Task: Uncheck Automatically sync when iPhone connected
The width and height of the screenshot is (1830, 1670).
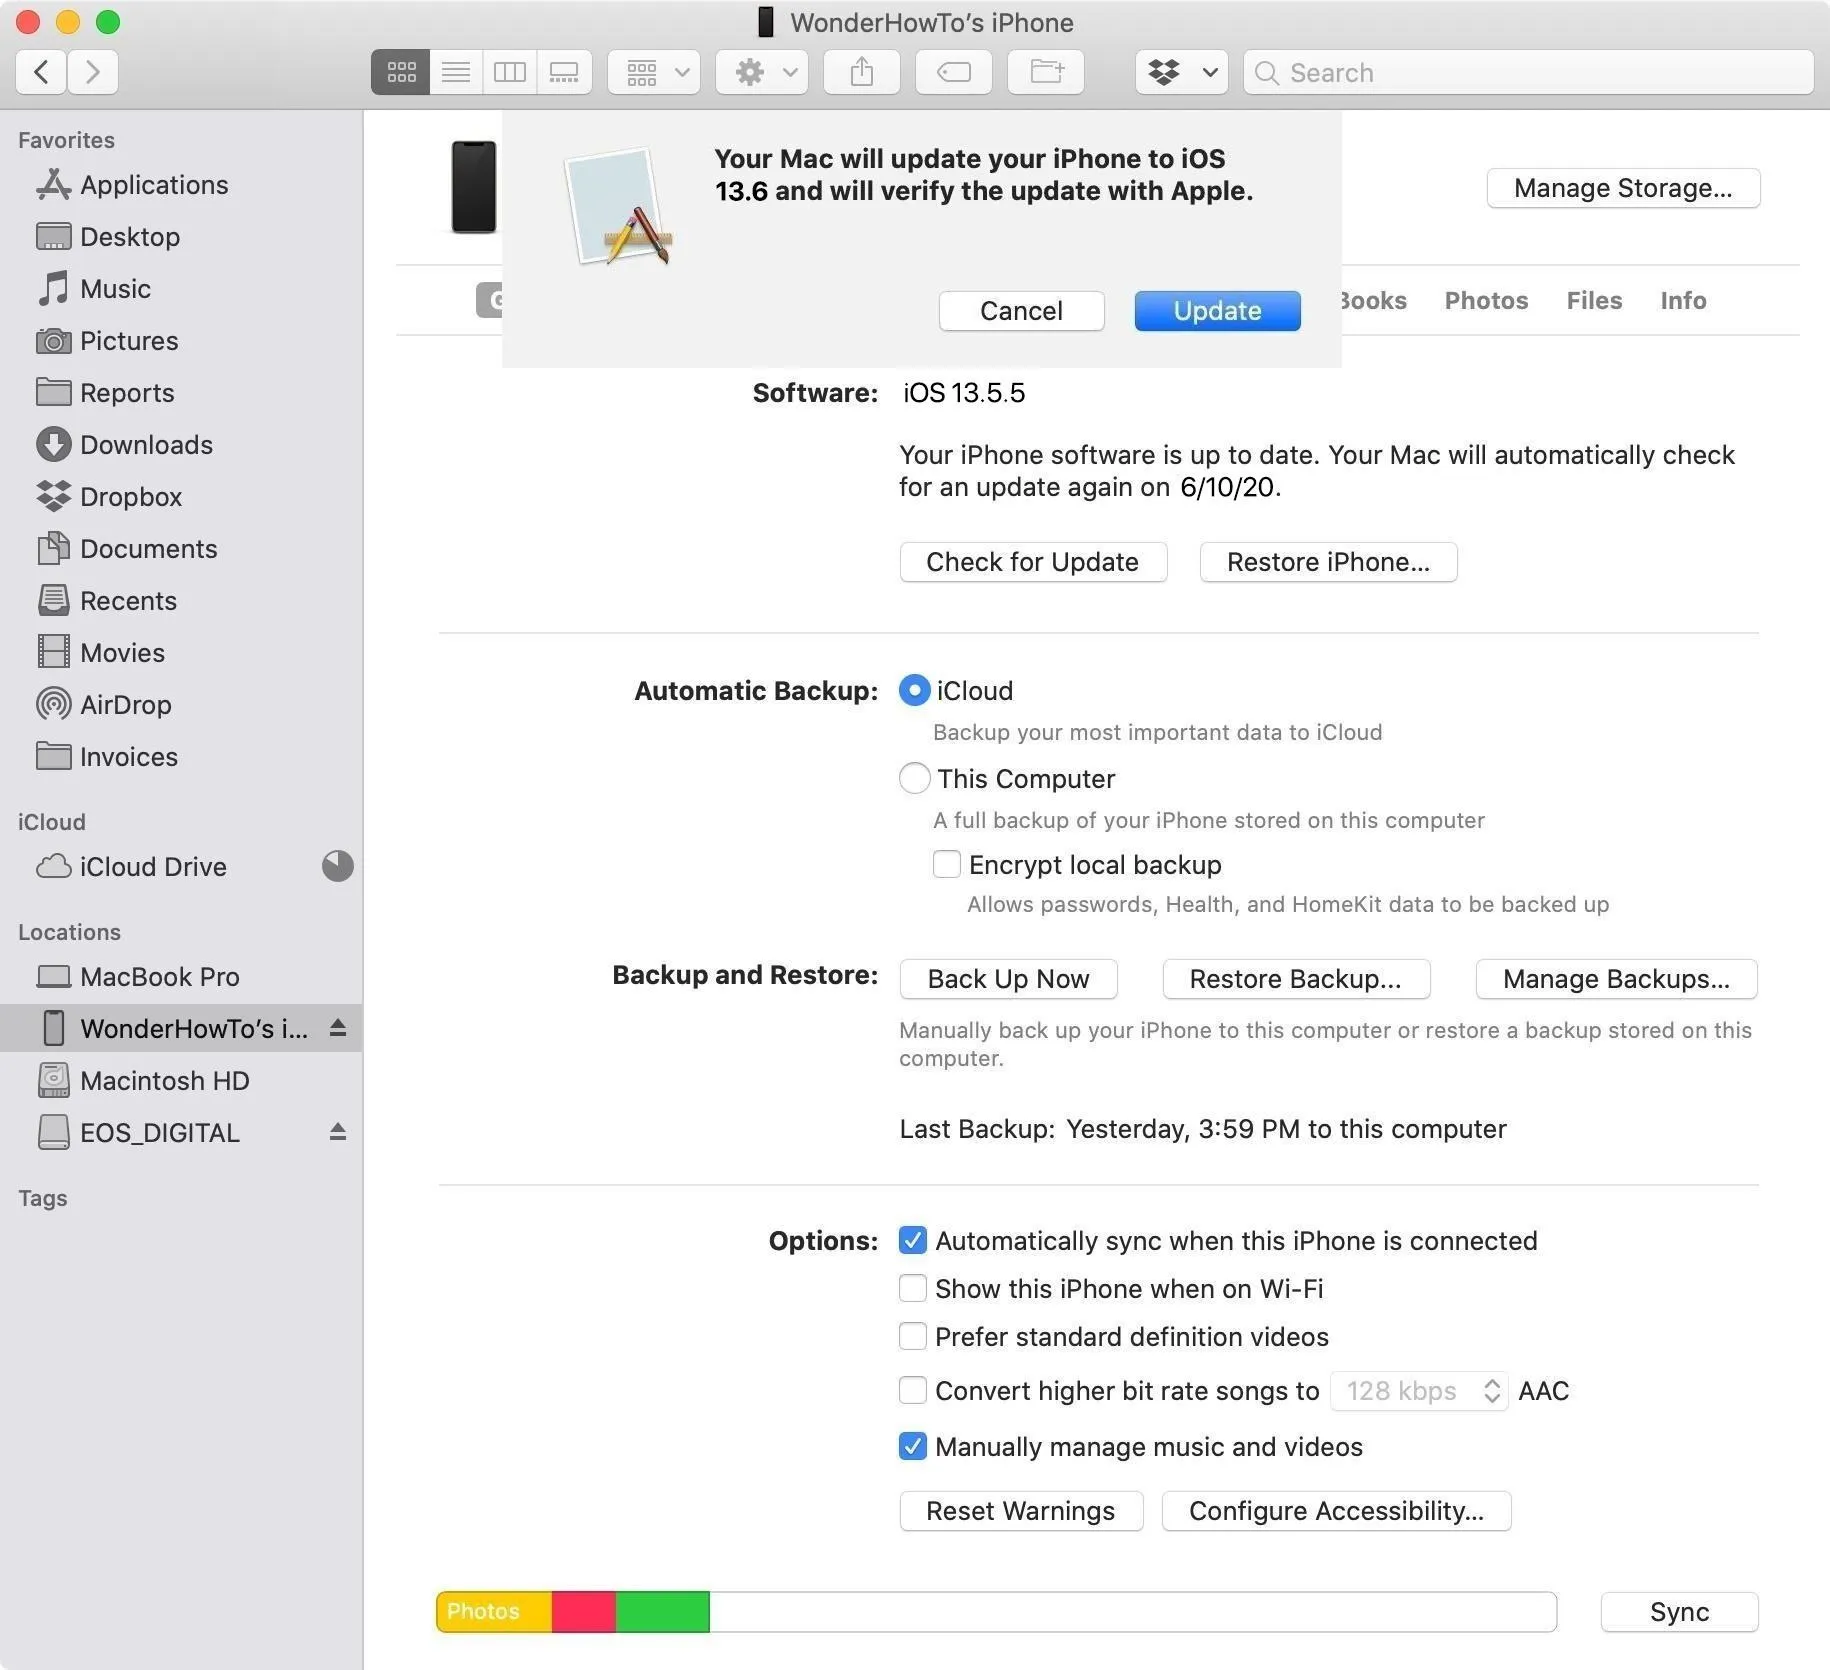Action: point(913,1240)
